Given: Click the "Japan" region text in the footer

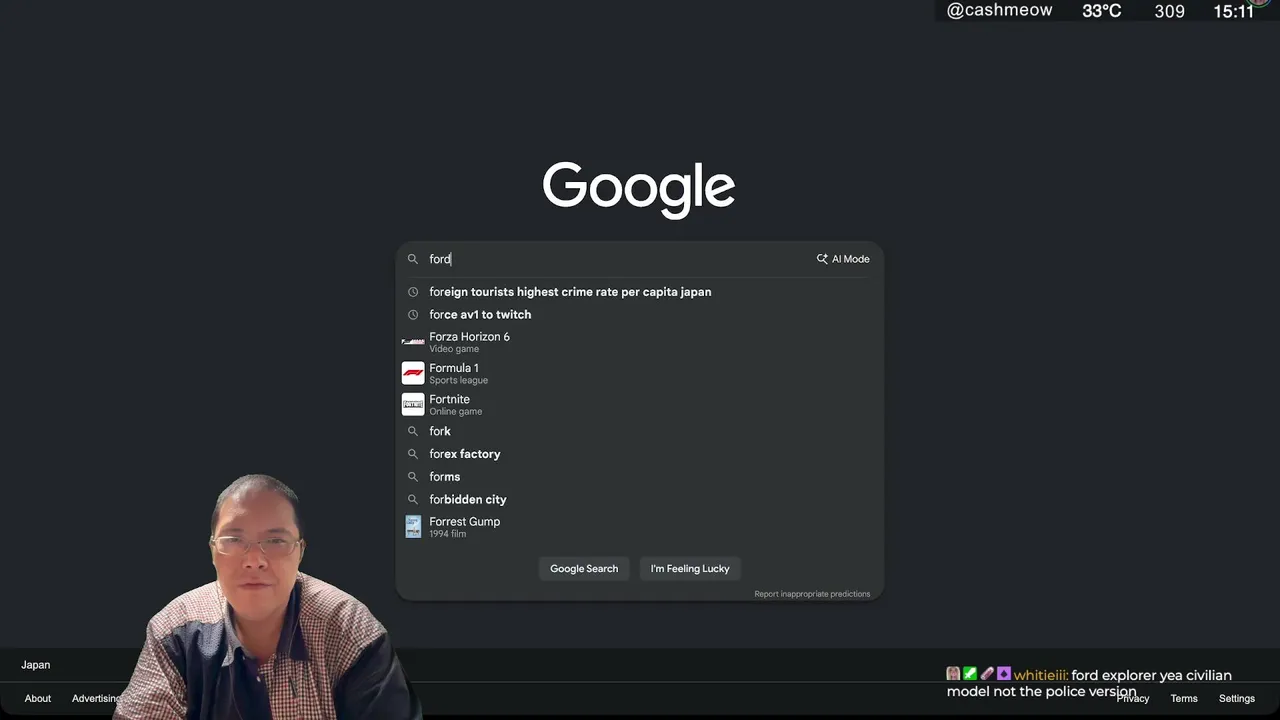Looking at the screenshot, I should tap(36, 665).
